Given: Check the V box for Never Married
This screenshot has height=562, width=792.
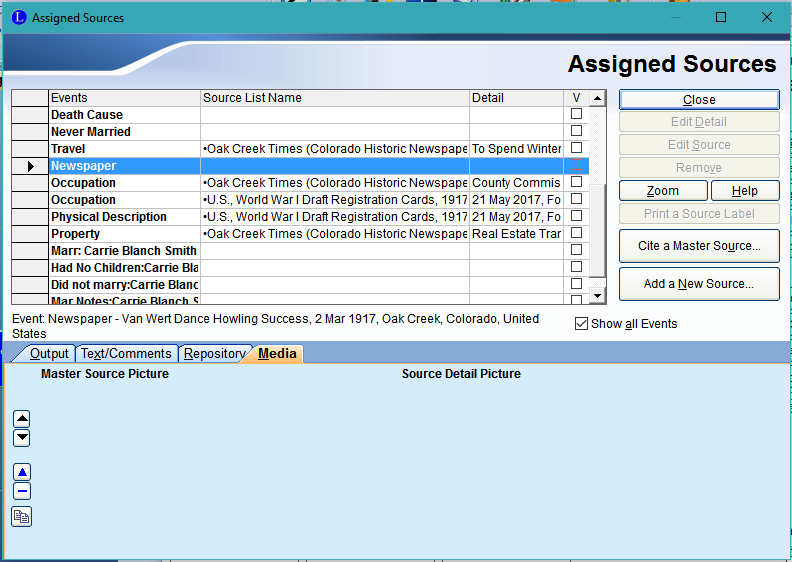Looking at the screenshot, I should (576, 131).
